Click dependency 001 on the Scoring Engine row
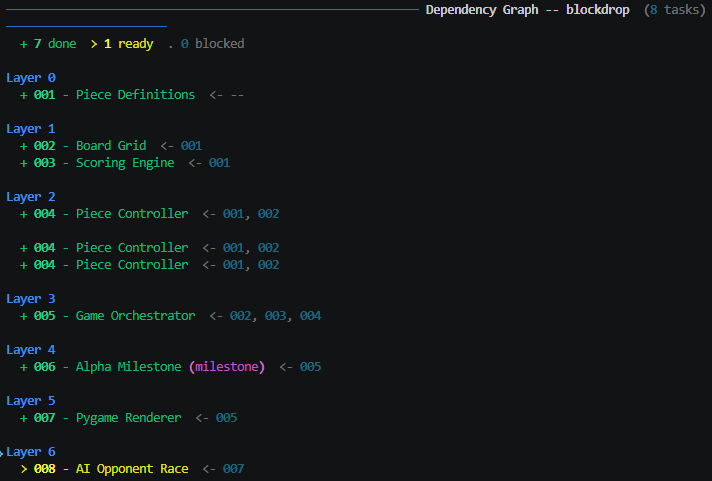Viewport: 712px width, 481px height. coord(219,163)
